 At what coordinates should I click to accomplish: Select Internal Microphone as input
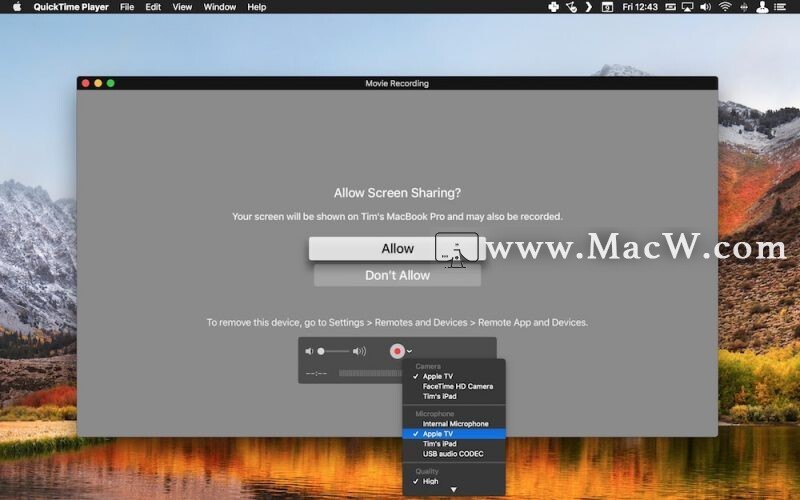[x=454, y=423]
